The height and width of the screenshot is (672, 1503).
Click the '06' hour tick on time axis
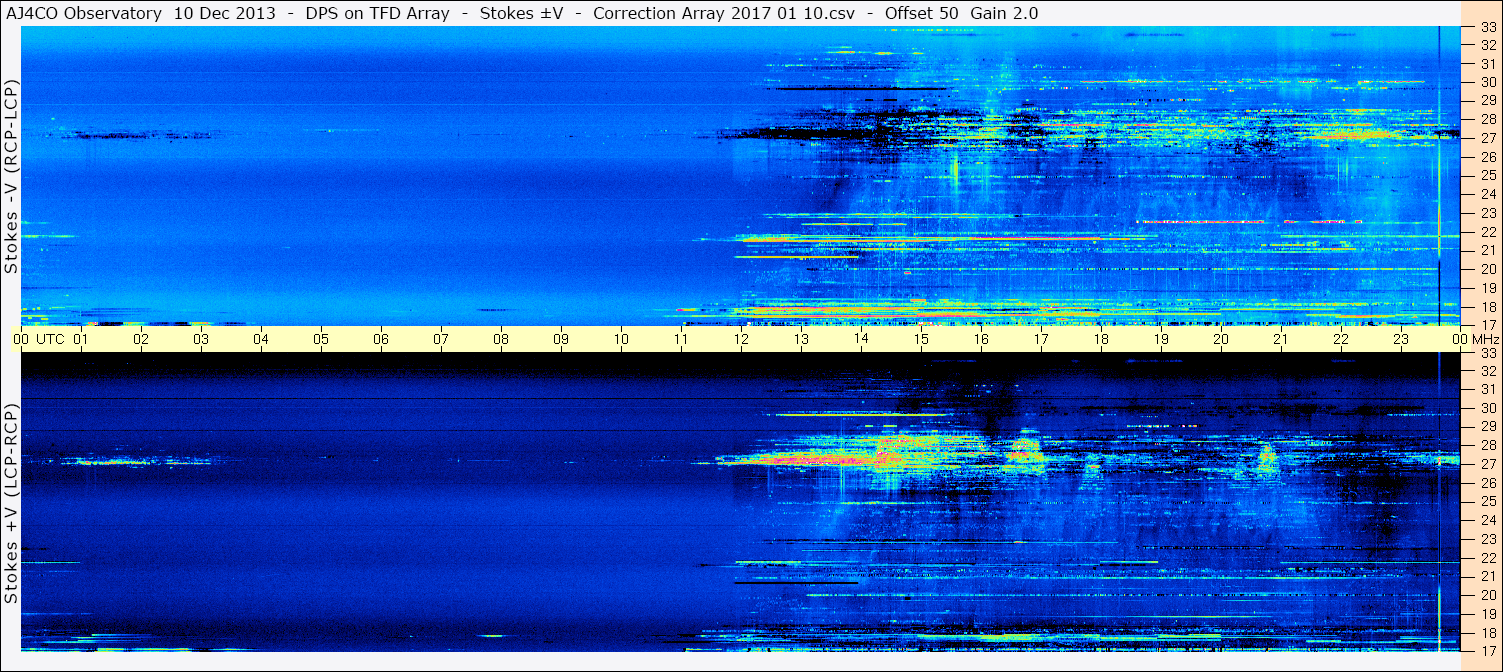pos(381,339)
